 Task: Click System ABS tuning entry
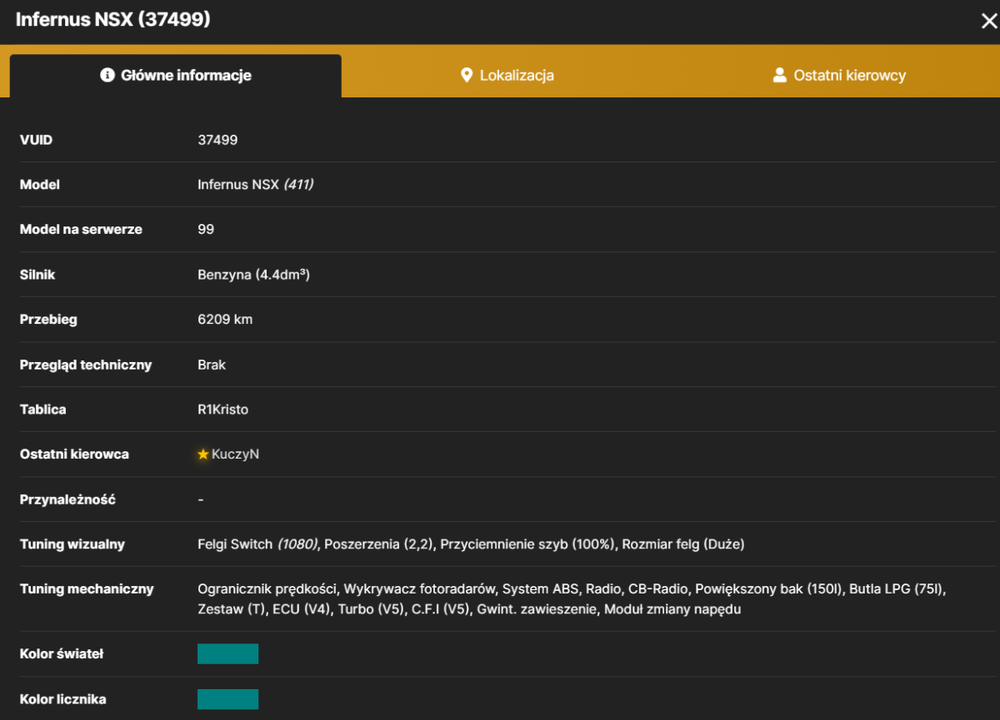pos(540,589)
